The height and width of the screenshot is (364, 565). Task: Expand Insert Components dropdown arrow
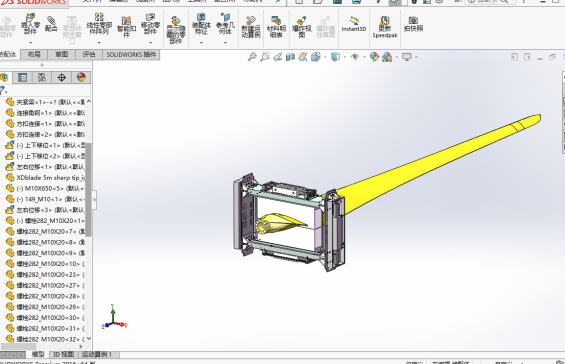[30, 43]
